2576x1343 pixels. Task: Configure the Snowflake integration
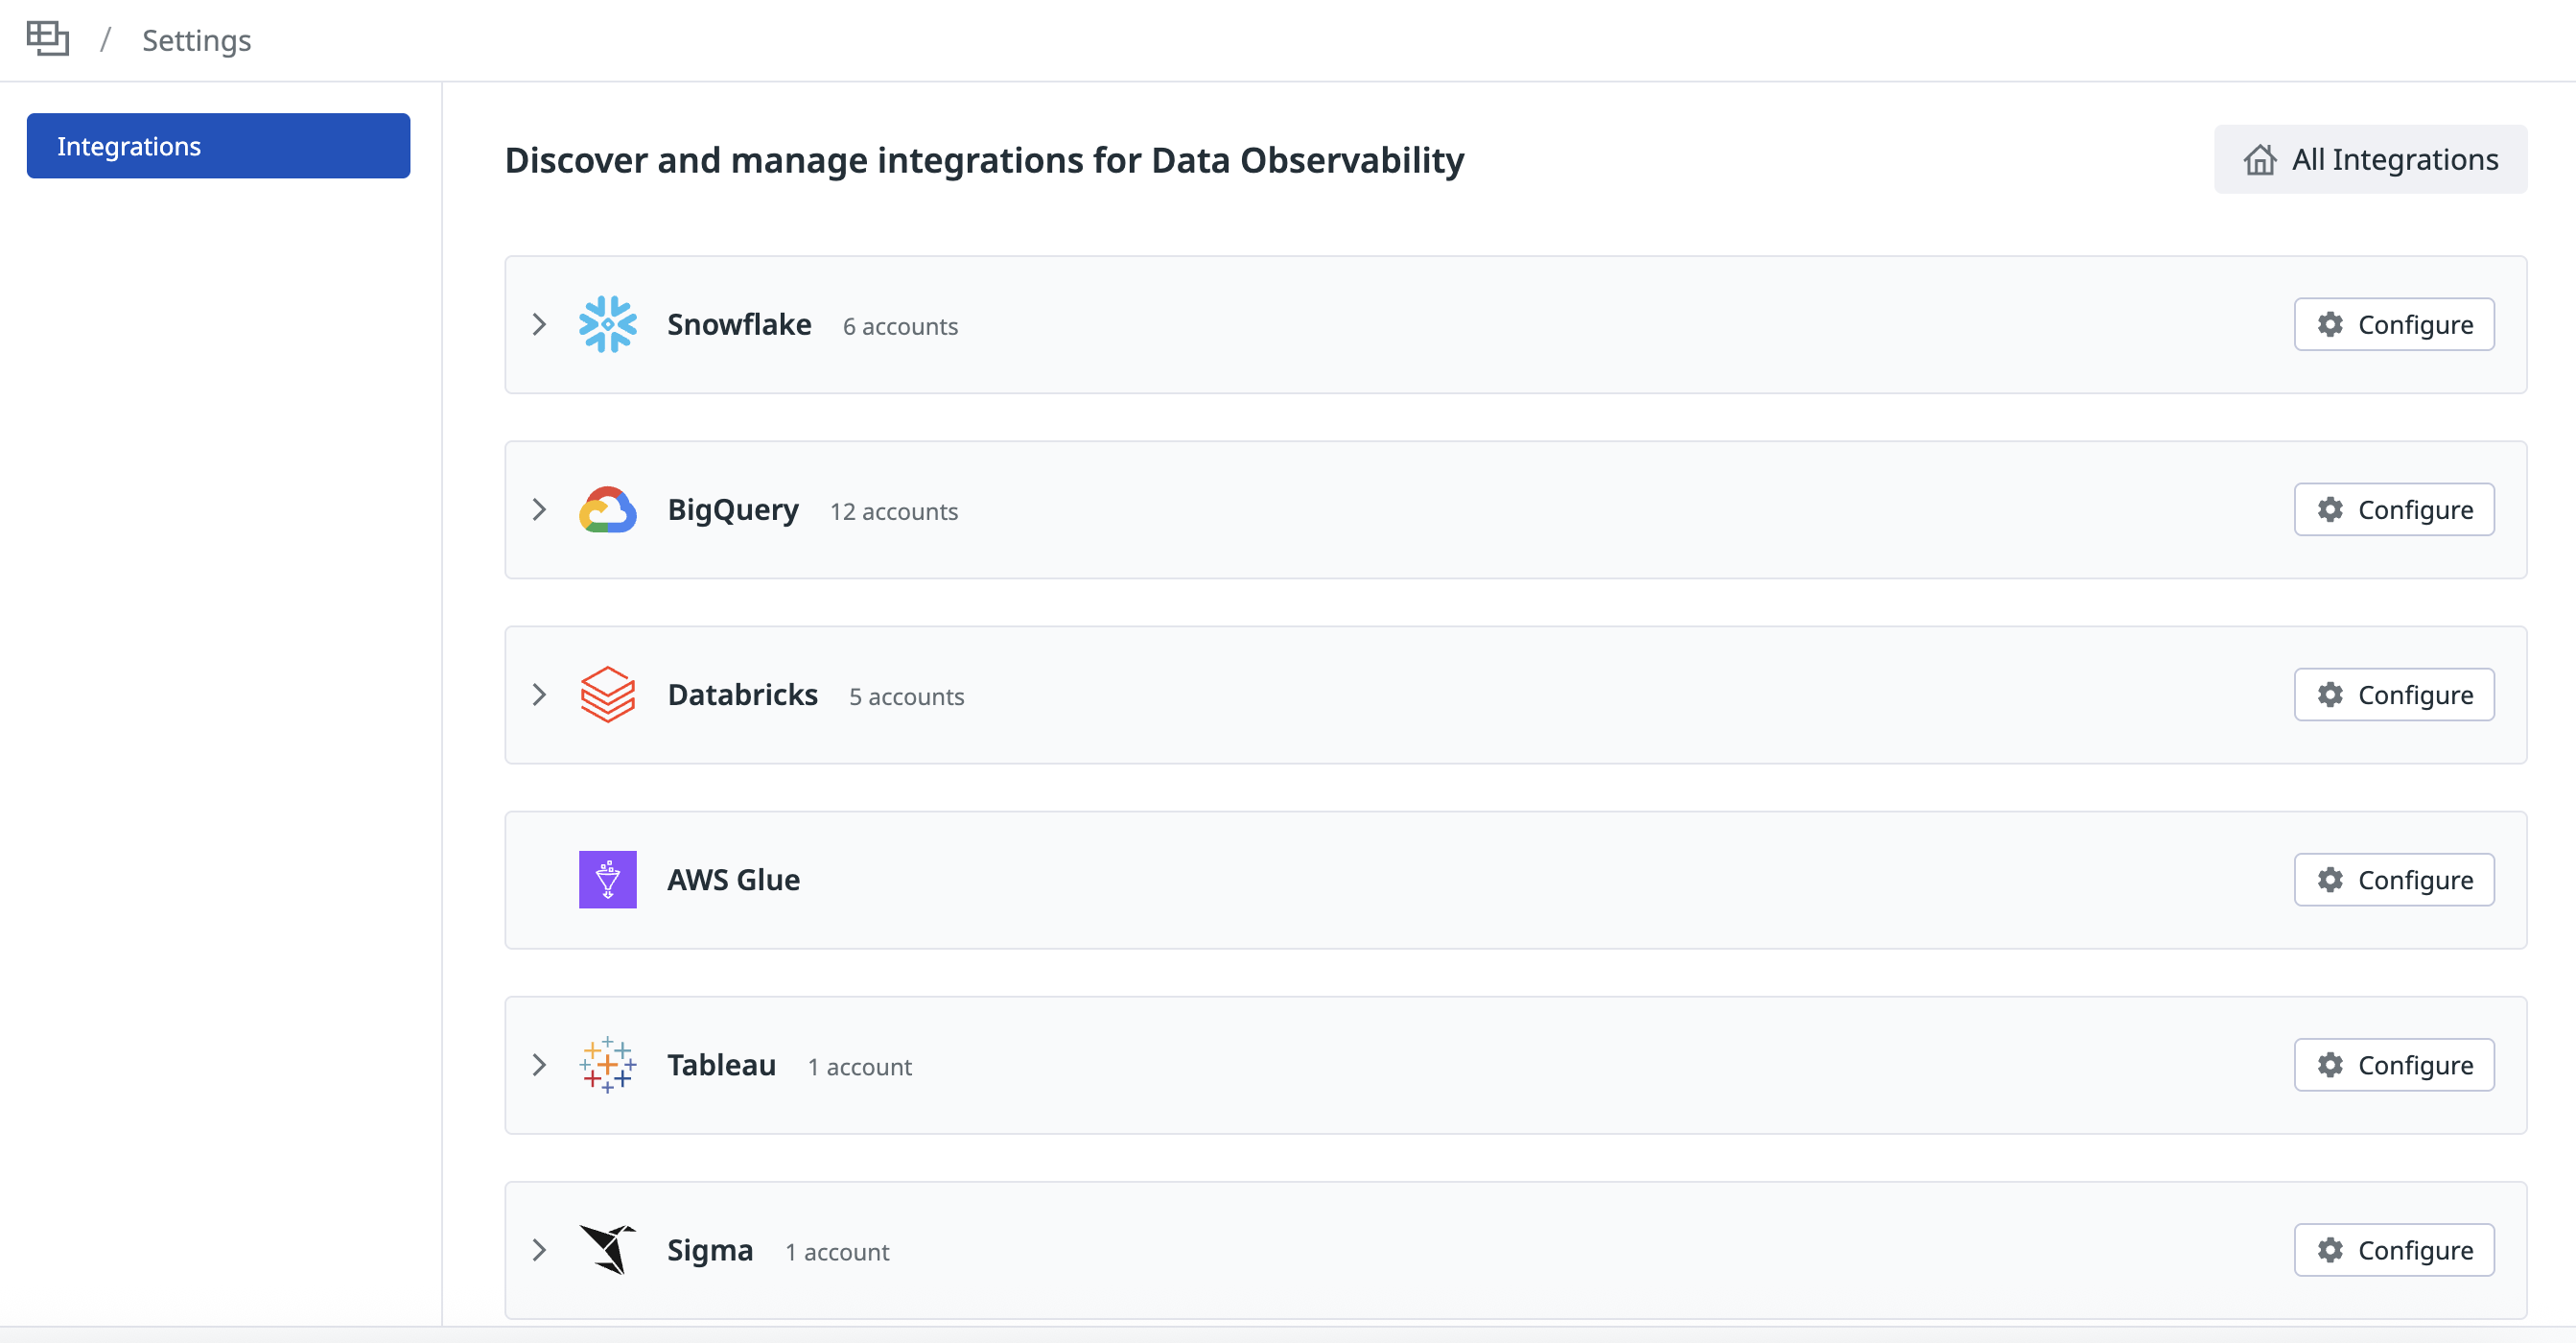2393,324
